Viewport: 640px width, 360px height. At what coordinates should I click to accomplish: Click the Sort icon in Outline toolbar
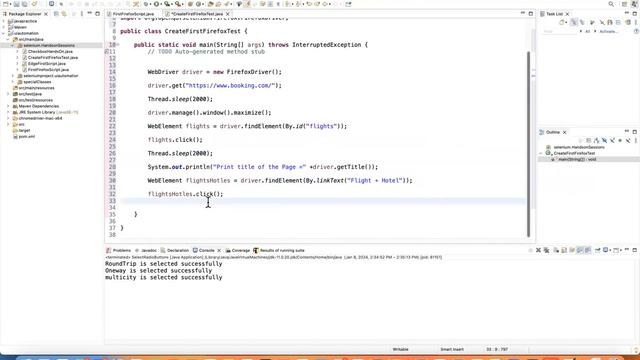[x=596, y=140]
